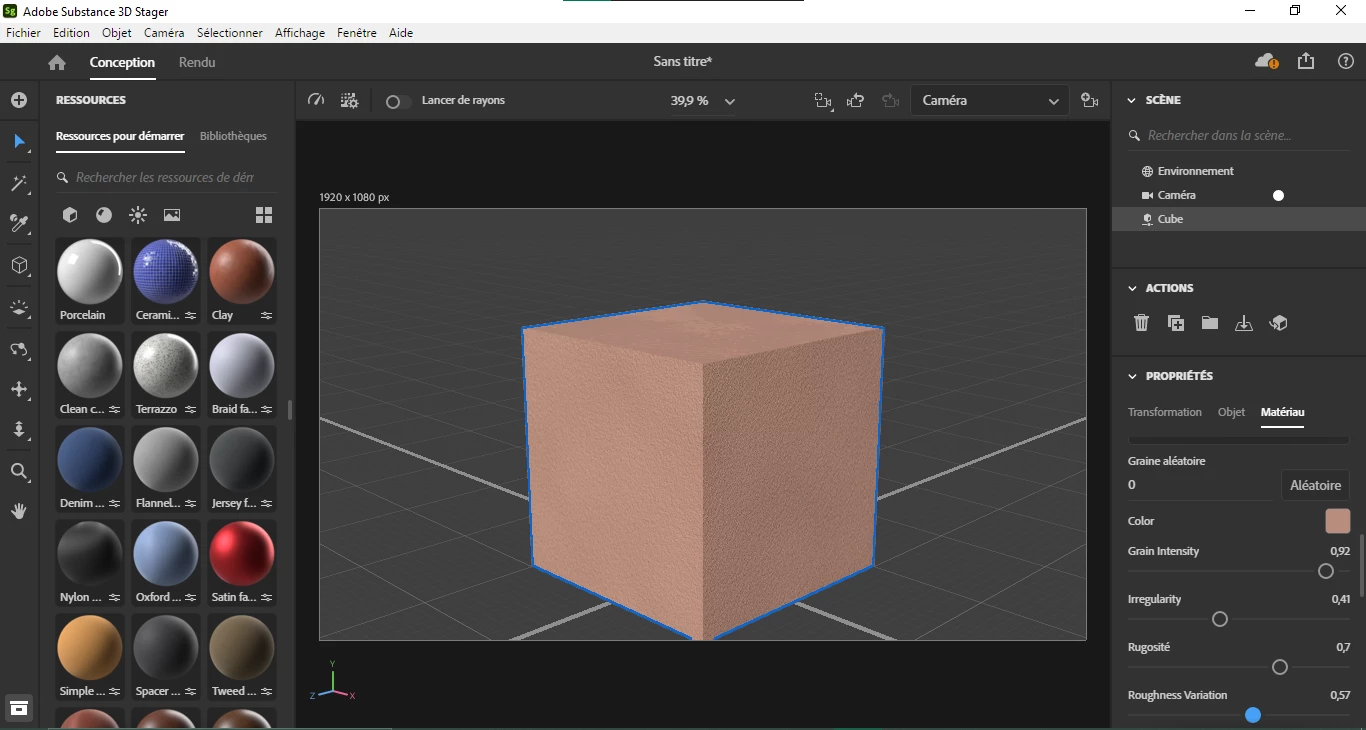The height and width of the screenshot is (730, 1366).
Task: Open Tweed material options icon
Action: point(267,692)
